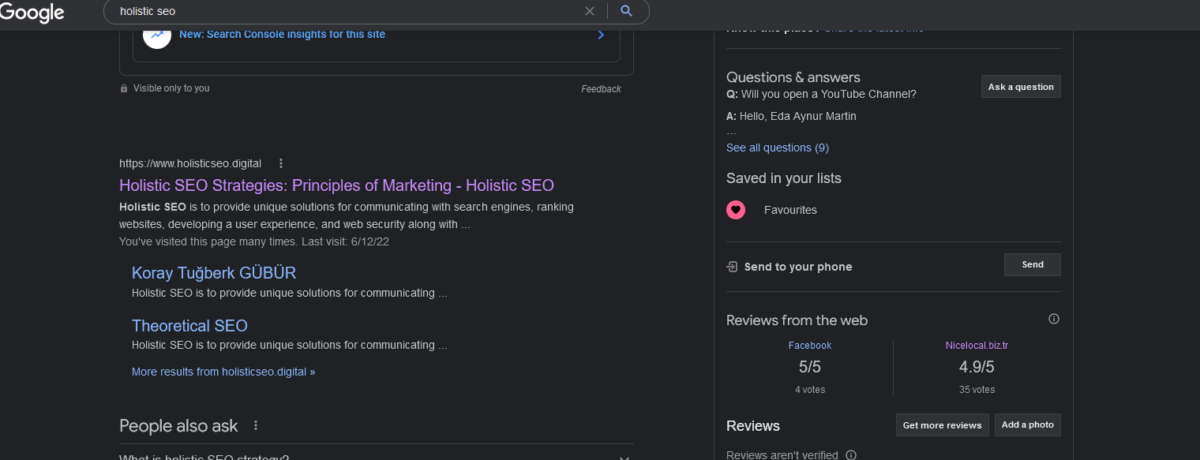
Task: Open the info icon beside Reviews from the web
Action: click(x=1053, y=319)
